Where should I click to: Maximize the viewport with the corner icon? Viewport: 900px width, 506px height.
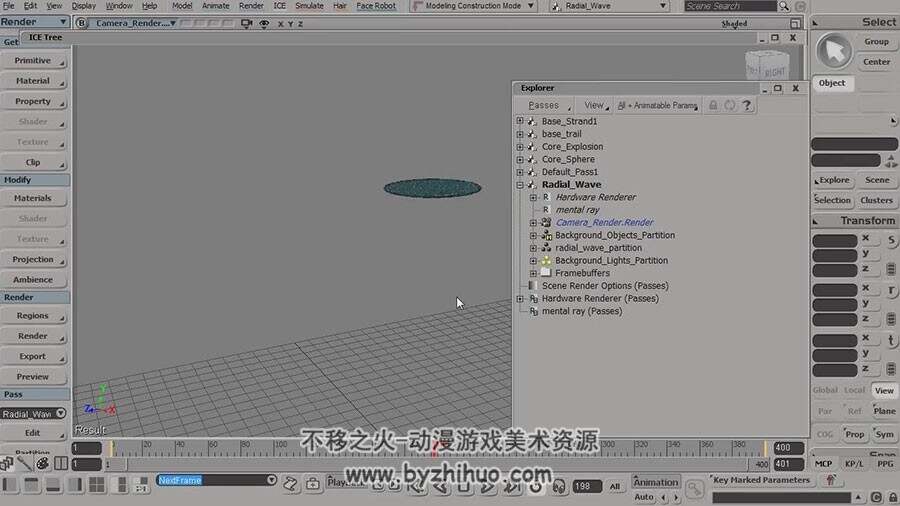[796, 24]
